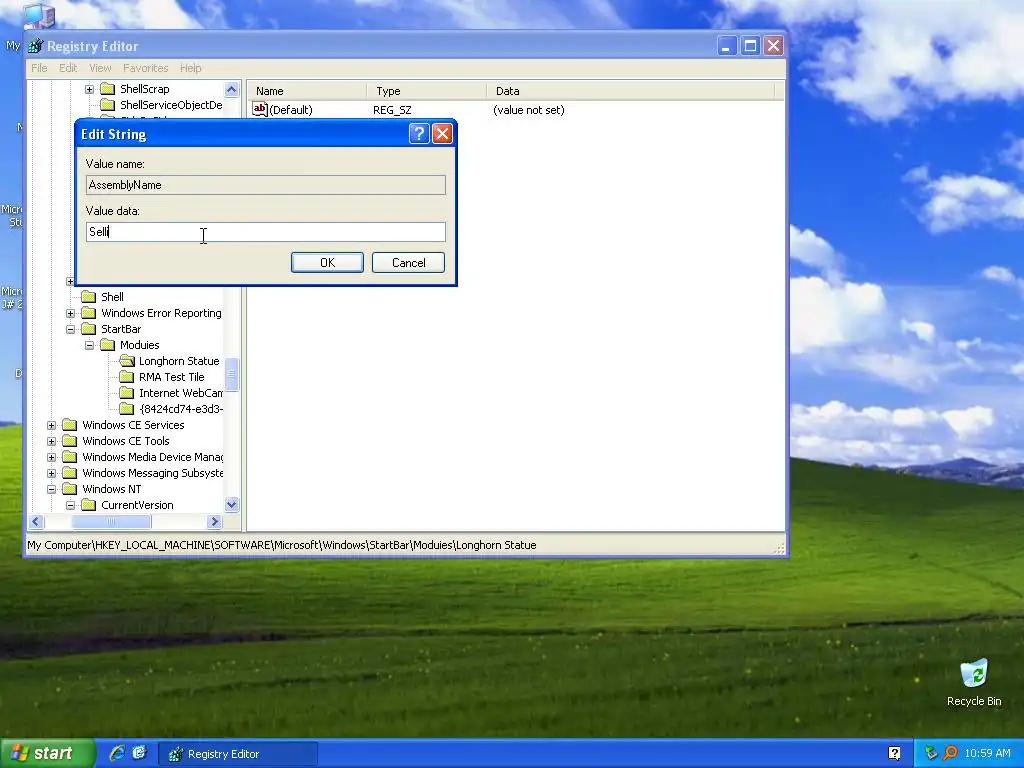This screenshot has height=768, width=1024.
Task: Open the Favorites menu
Action: [x=146, y=68]
